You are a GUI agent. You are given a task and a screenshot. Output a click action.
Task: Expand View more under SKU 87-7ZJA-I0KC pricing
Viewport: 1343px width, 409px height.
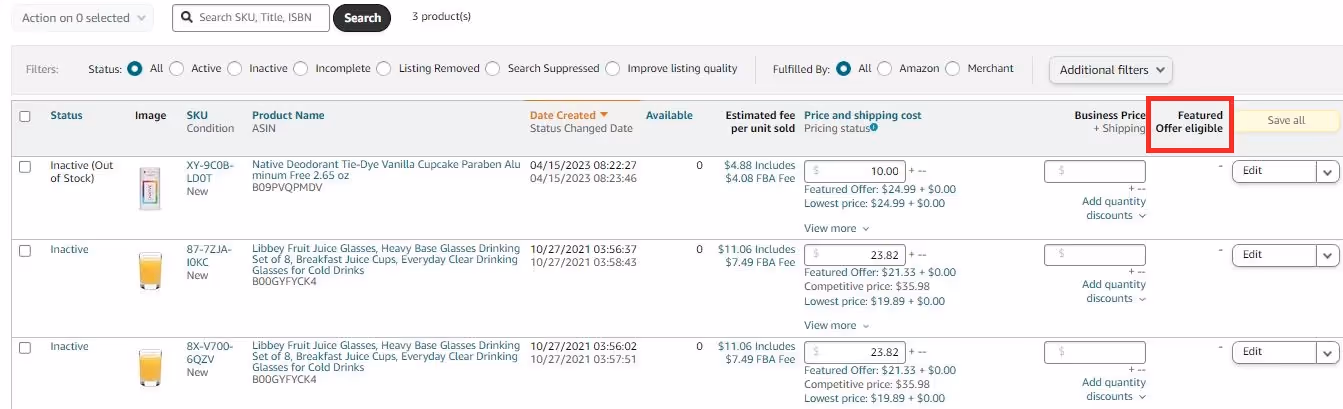837,325
